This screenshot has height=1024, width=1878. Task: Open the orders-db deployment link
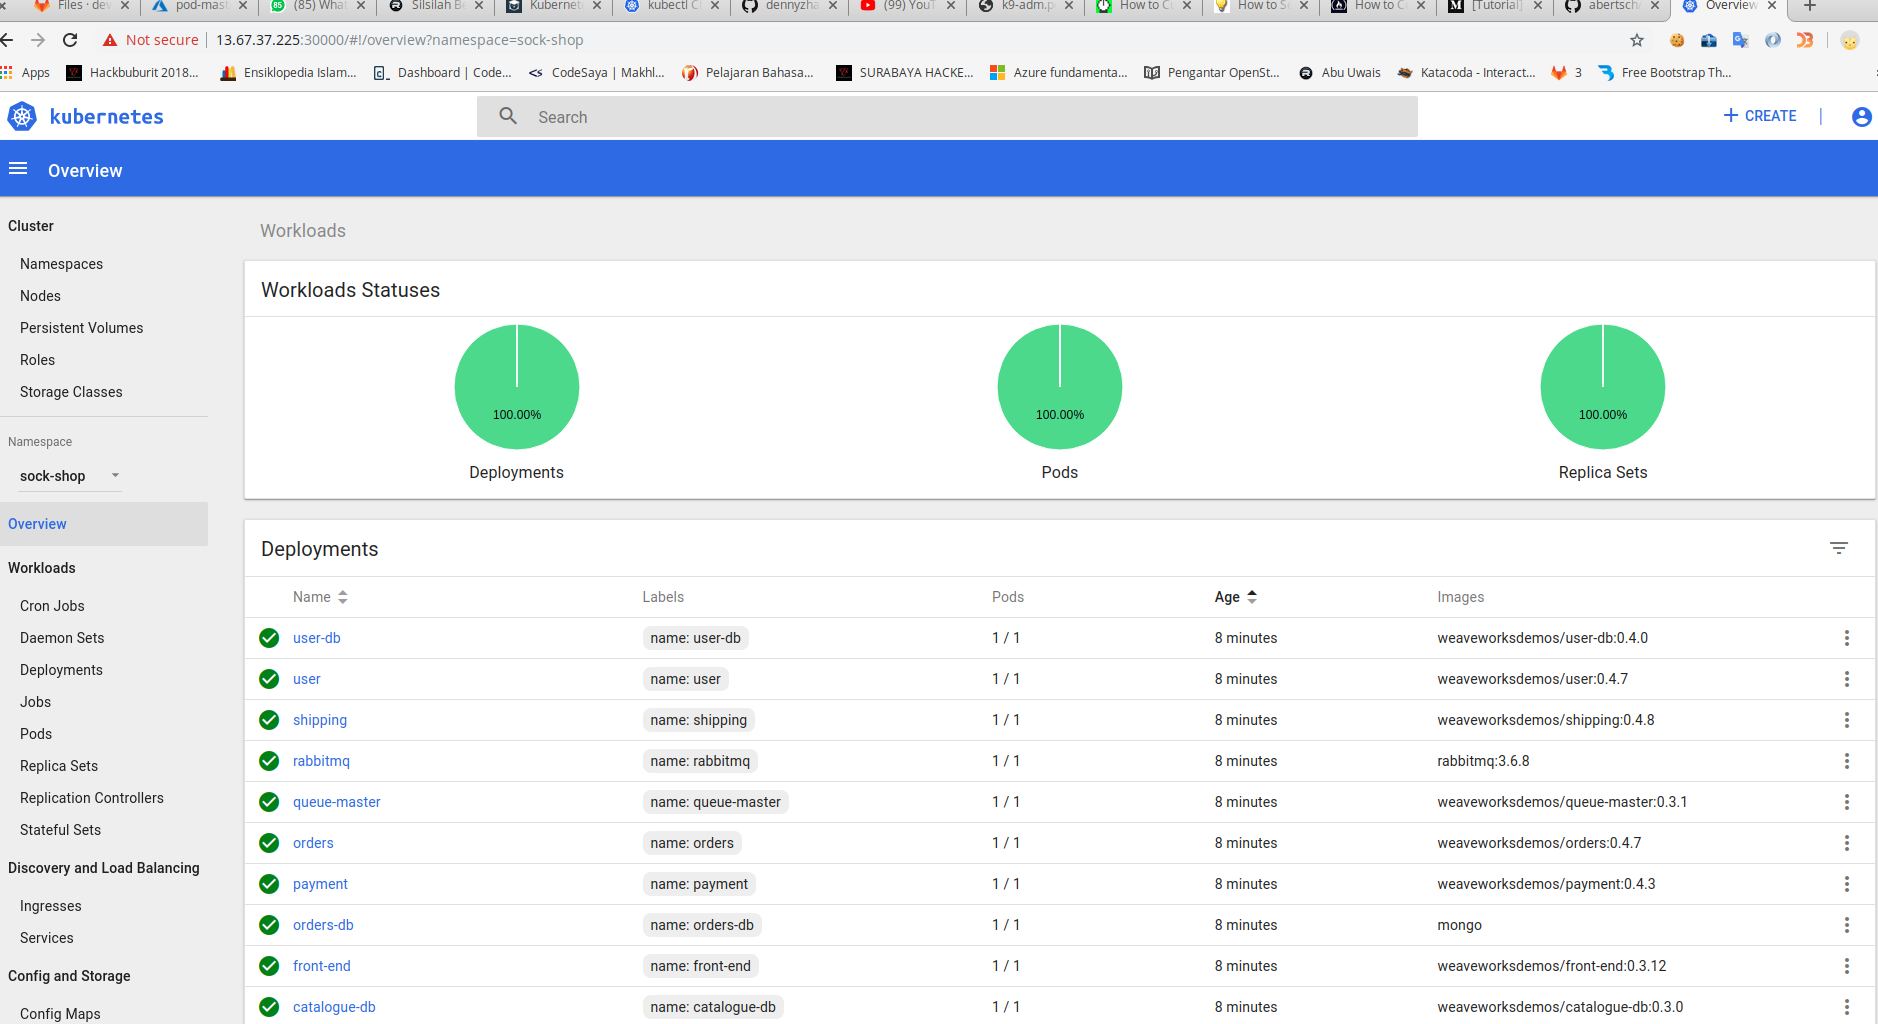323,925
